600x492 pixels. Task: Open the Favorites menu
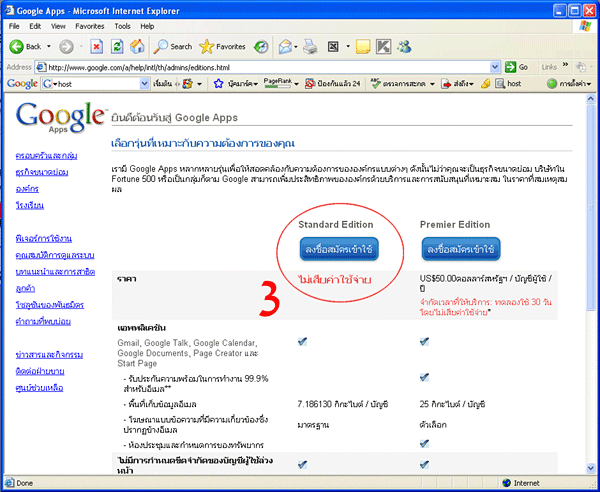[90, 25]
